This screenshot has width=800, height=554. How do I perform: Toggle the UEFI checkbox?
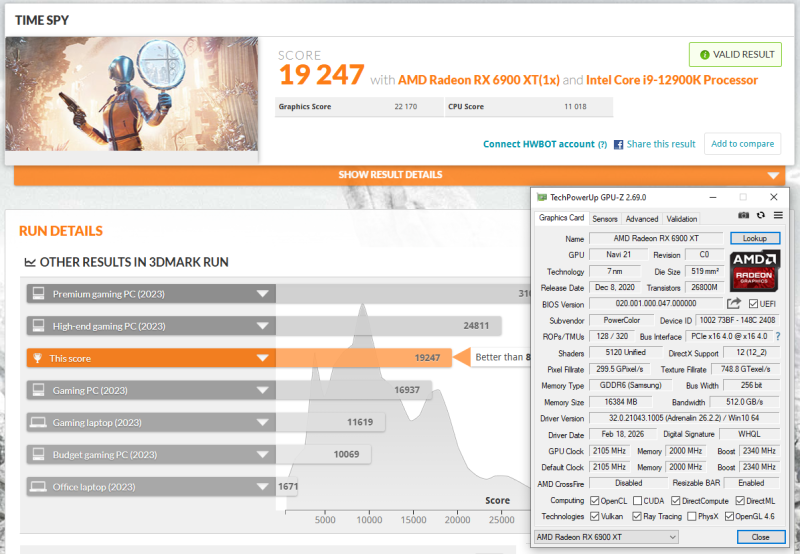[753, 304]
